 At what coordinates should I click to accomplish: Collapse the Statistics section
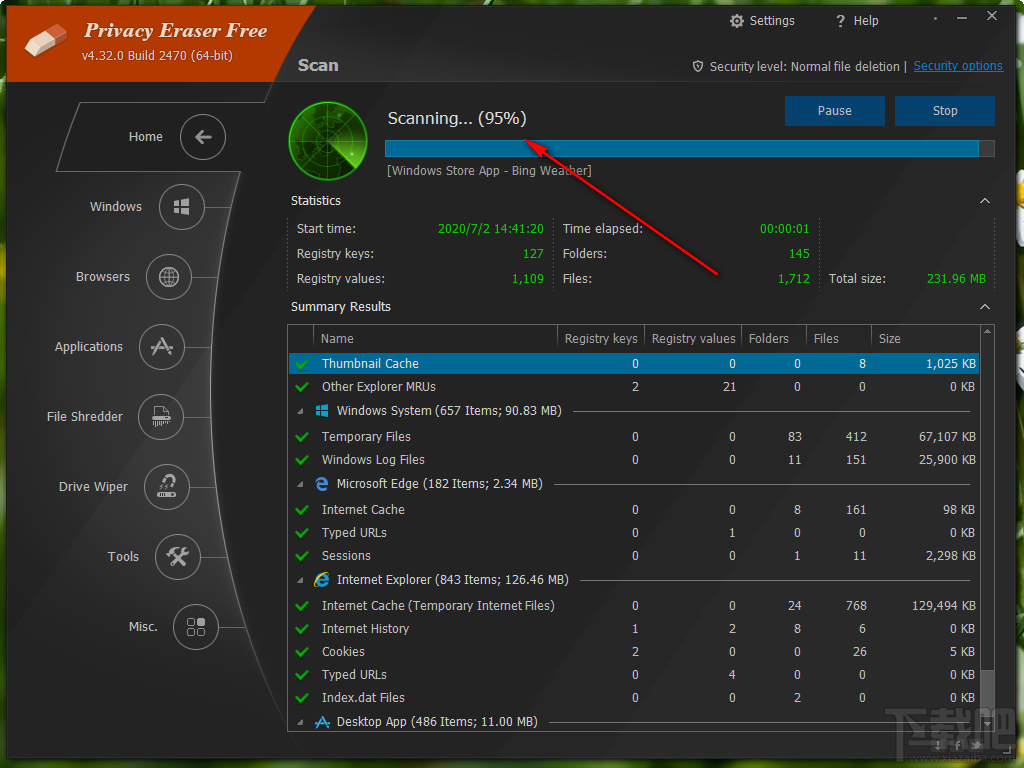(985, 200)
